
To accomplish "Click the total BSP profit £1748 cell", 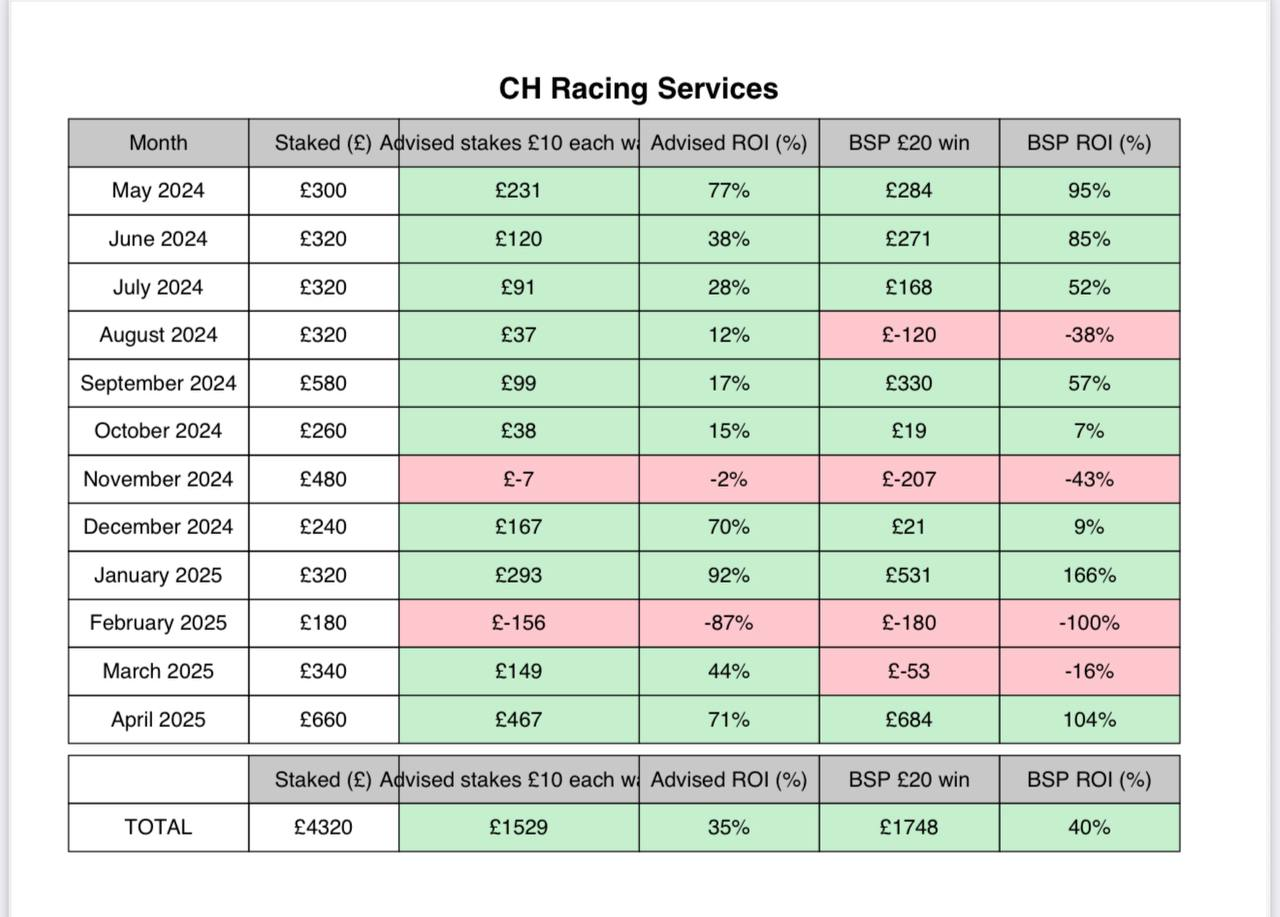I will click(908, 827).
